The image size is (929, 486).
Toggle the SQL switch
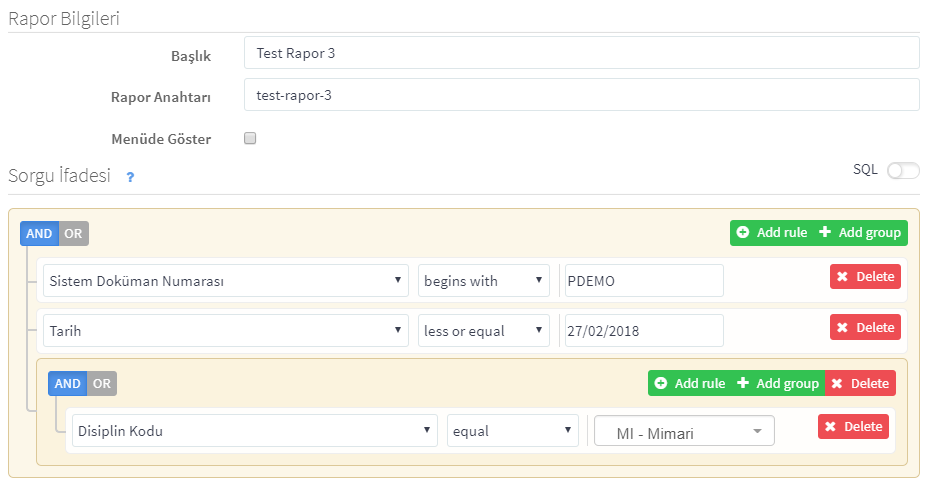[903, 171]
